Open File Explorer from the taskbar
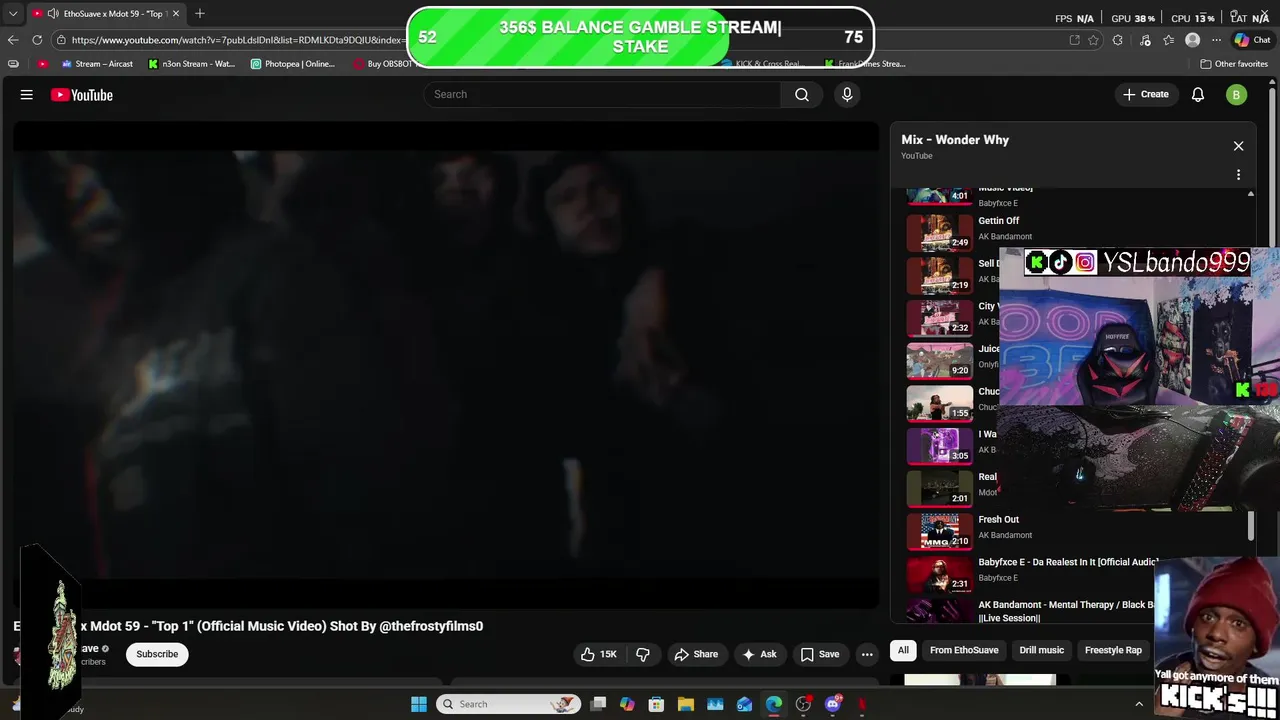Viewport: 1280px width, 720px height. click(686, 704)
